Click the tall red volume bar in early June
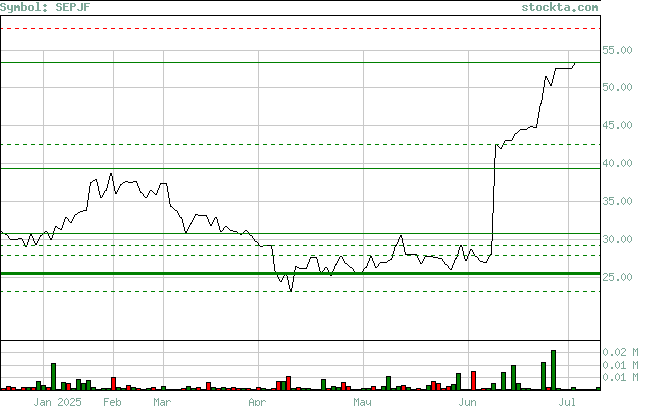Screen dimensions: 655x406 tap(473, 381)
